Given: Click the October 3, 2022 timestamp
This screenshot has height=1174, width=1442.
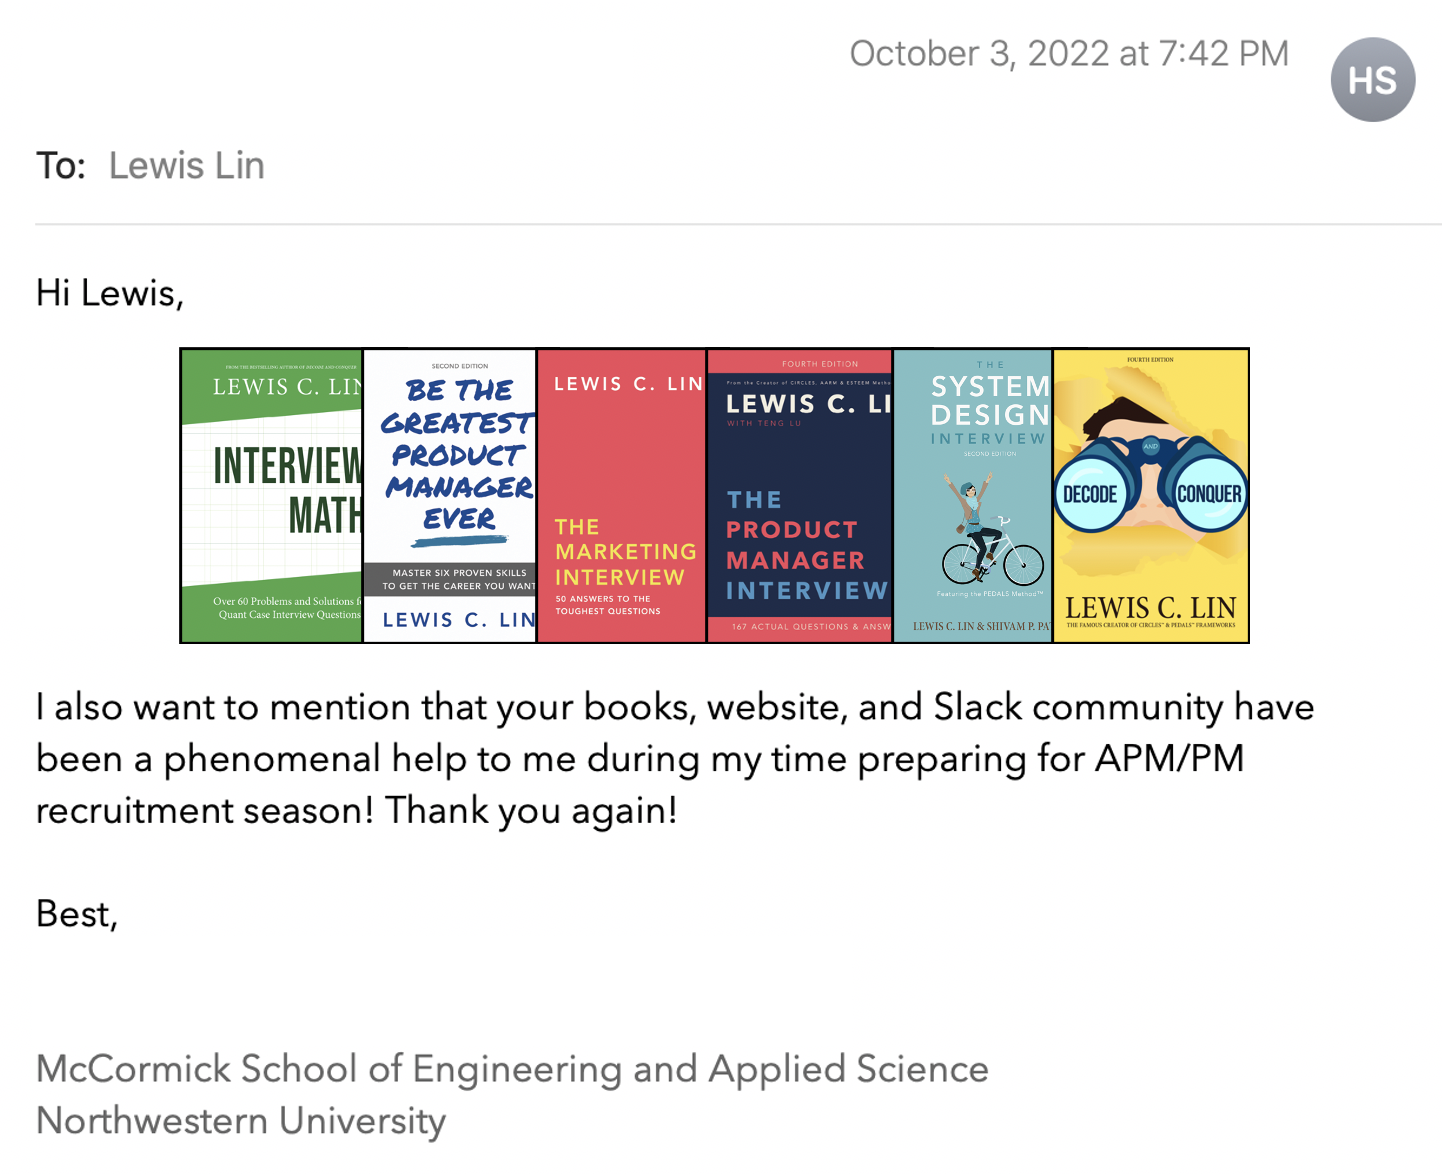Looking at the screenshot, I should click(1069, 53).
